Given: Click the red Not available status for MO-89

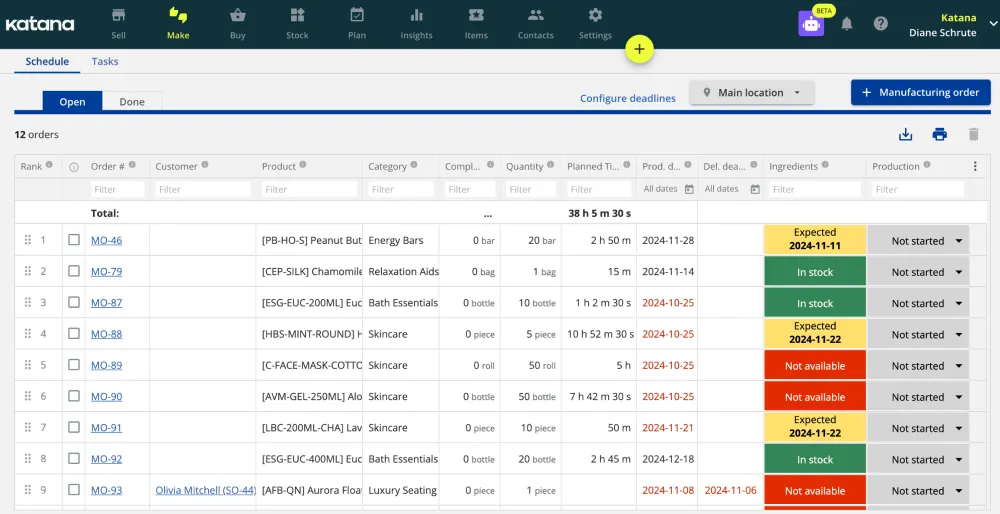Looking at the screenshot, I should (814, 366).
